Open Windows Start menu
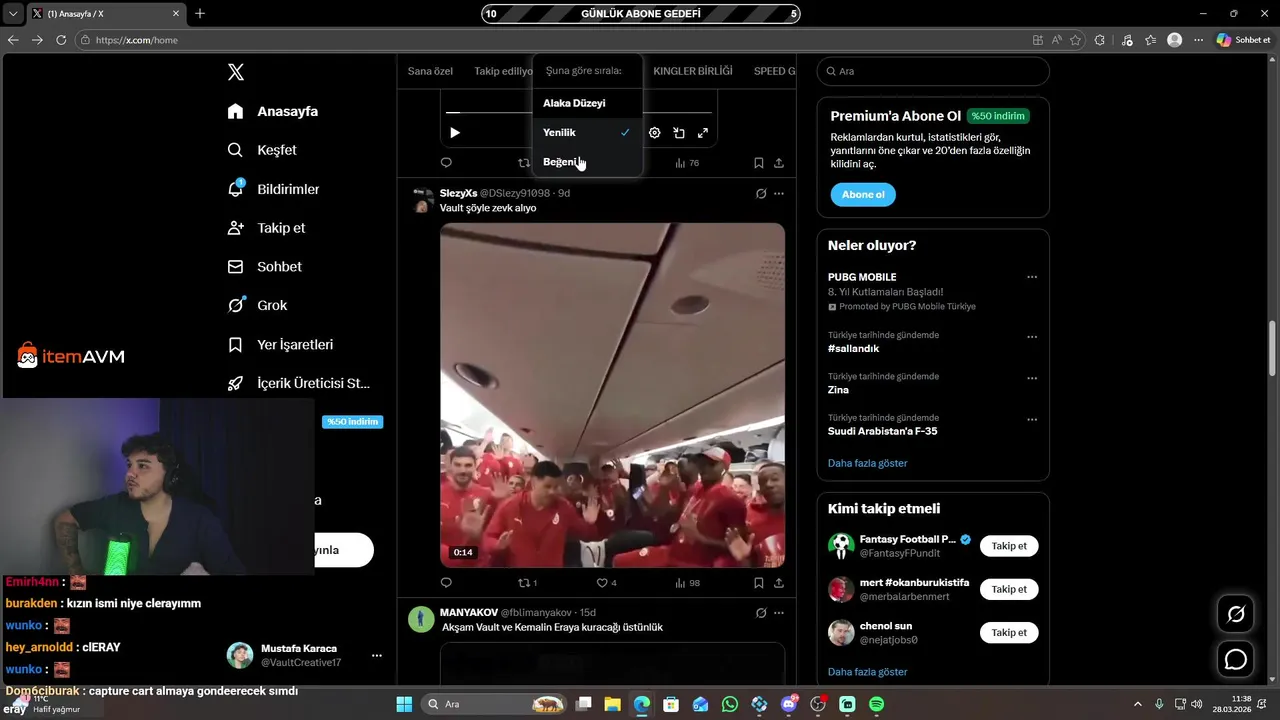 tap(404, 704)
